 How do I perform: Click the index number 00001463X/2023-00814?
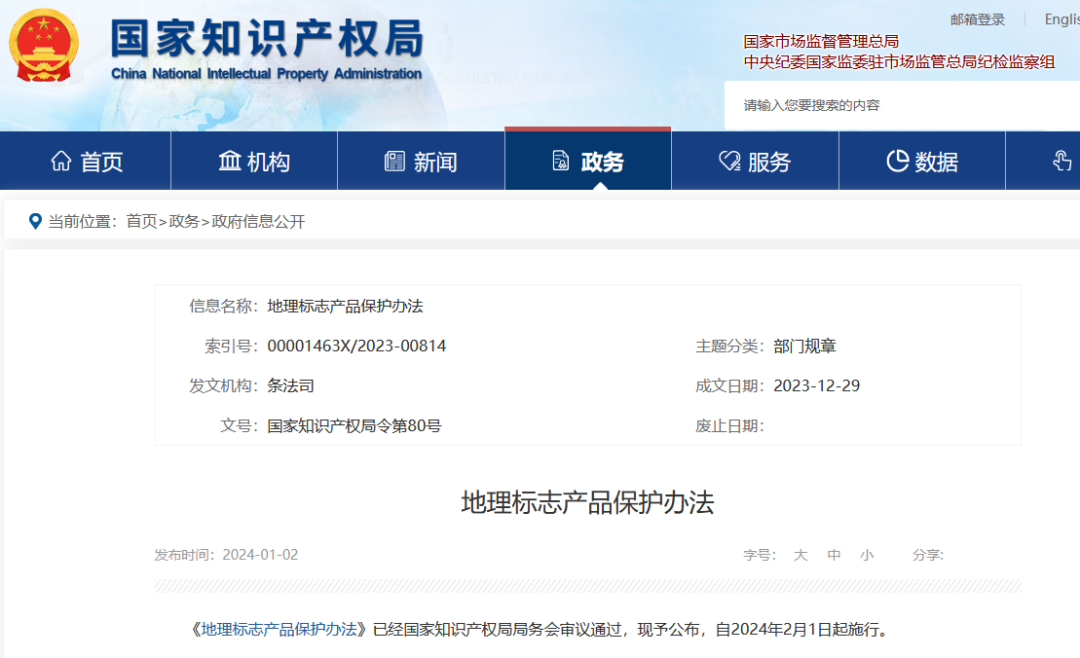coord(357,346)
